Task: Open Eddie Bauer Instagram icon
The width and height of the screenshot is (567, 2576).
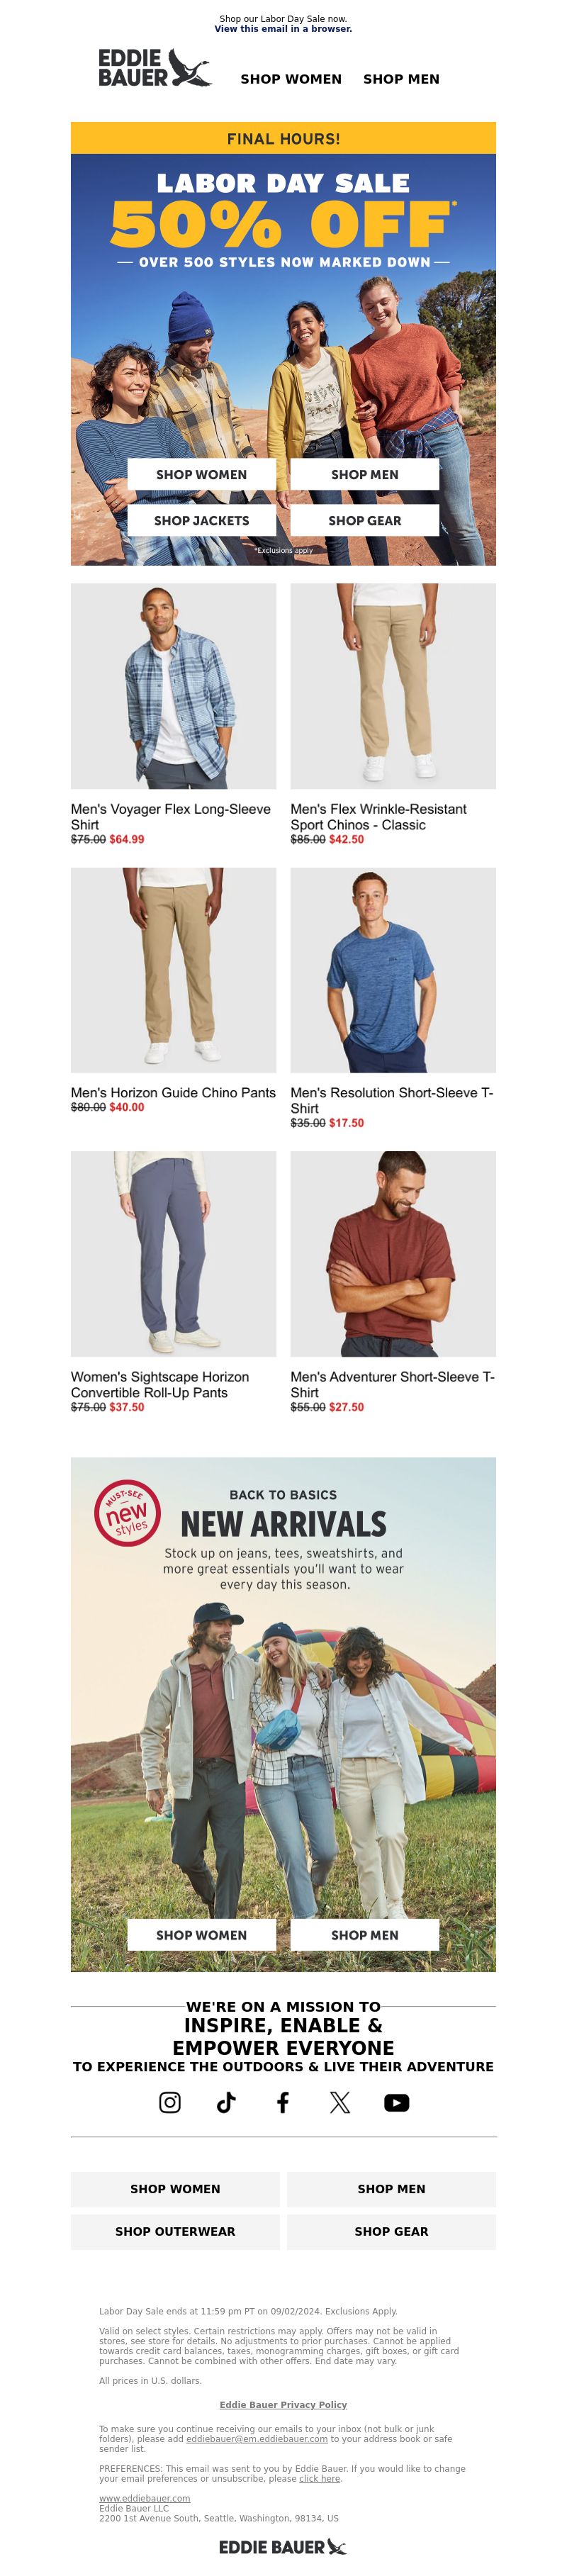Action: (x=170, y=2102)
